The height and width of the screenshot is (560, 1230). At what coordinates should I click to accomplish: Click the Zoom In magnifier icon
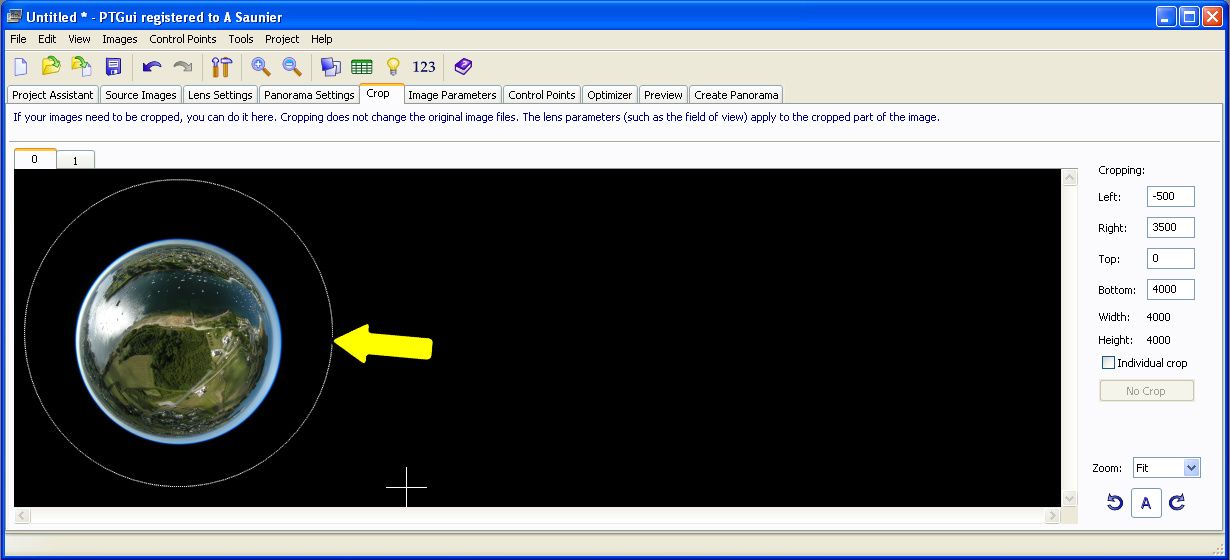[261, 67]
